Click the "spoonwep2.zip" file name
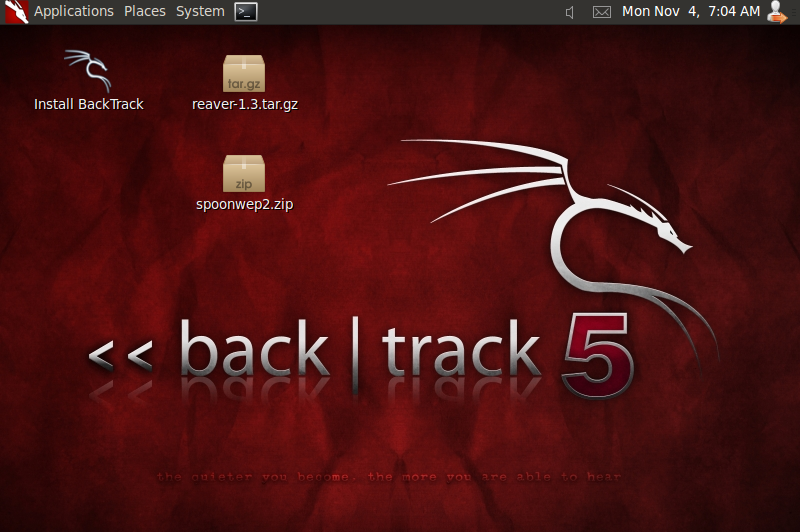 coord(244,204)
